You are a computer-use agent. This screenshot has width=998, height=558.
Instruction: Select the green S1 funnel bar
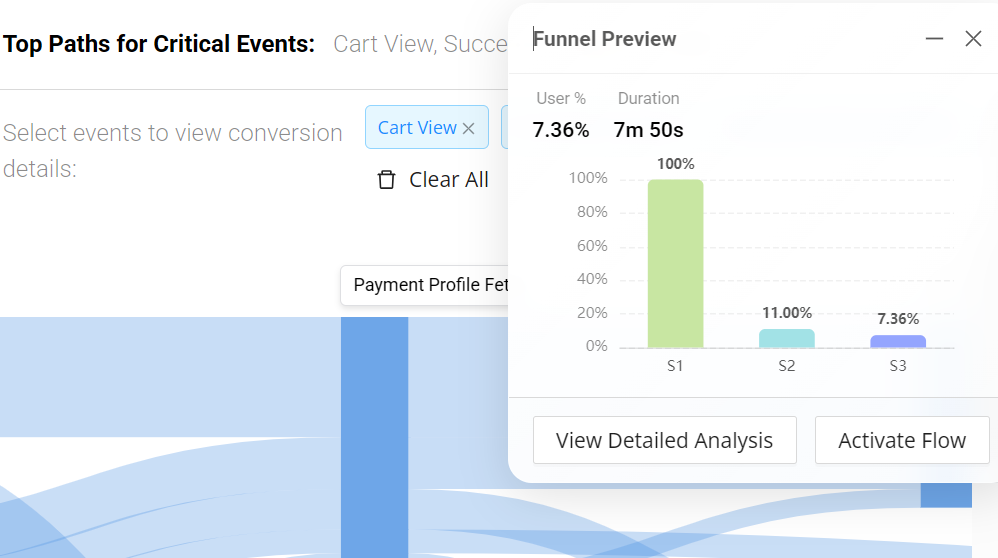675,264
